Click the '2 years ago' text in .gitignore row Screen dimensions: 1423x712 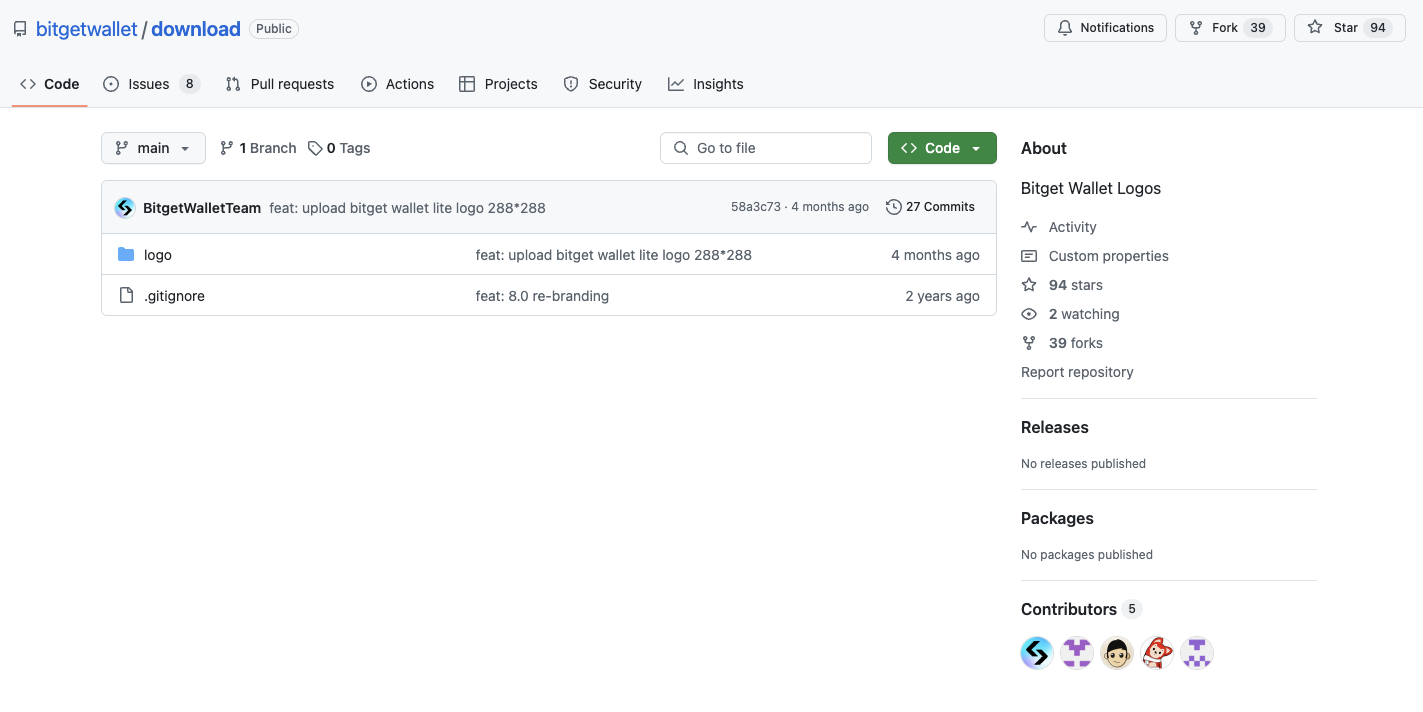point(942,296)
